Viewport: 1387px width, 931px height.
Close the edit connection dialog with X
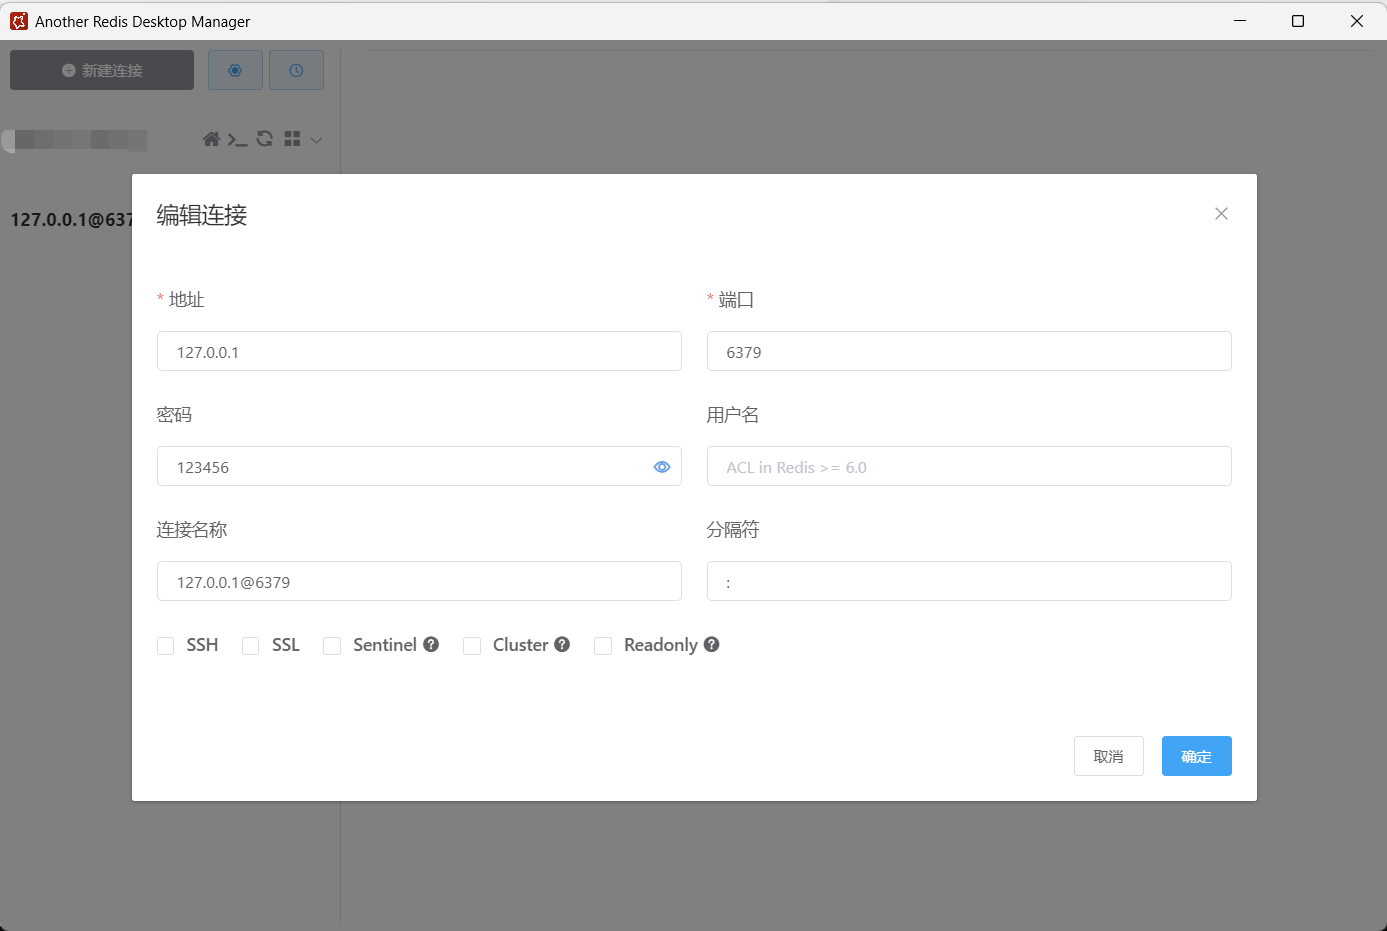(1221, 214)
